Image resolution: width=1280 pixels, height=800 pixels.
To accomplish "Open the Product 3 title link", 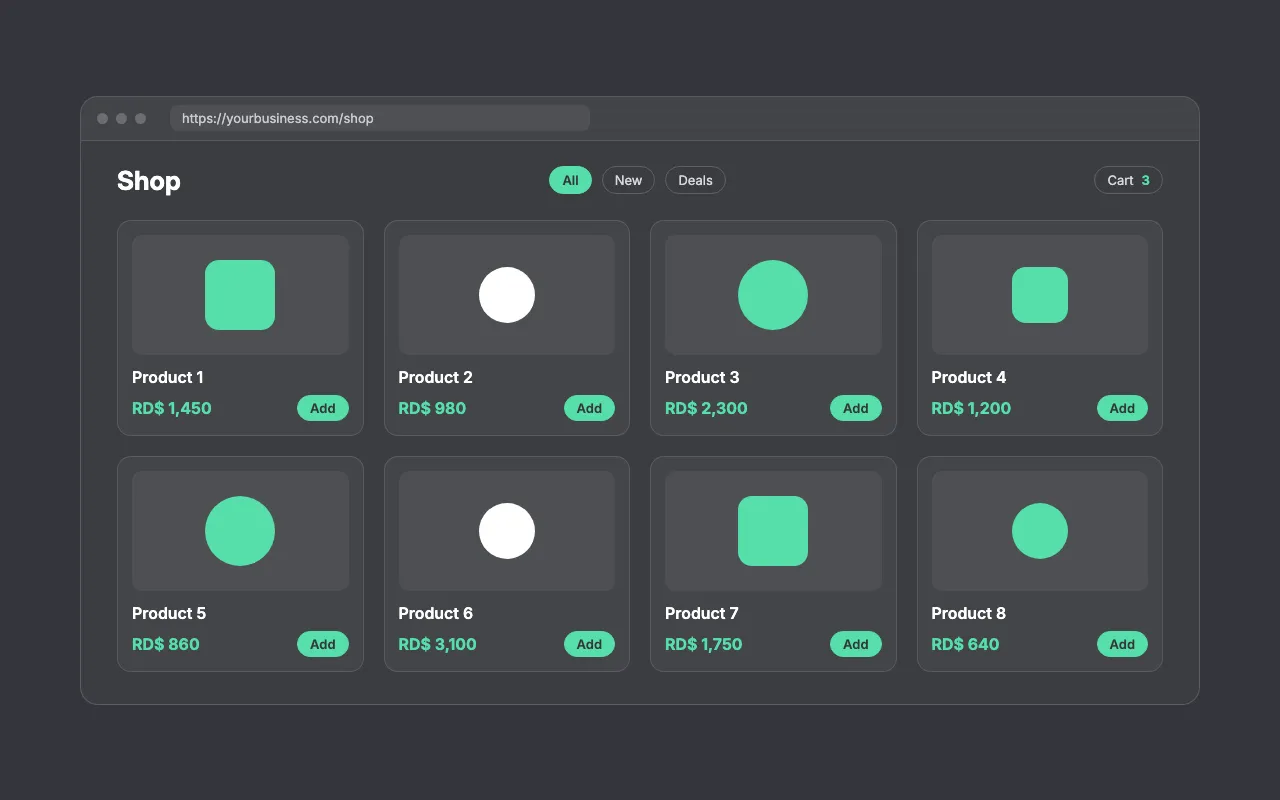I will click(702, 377).
